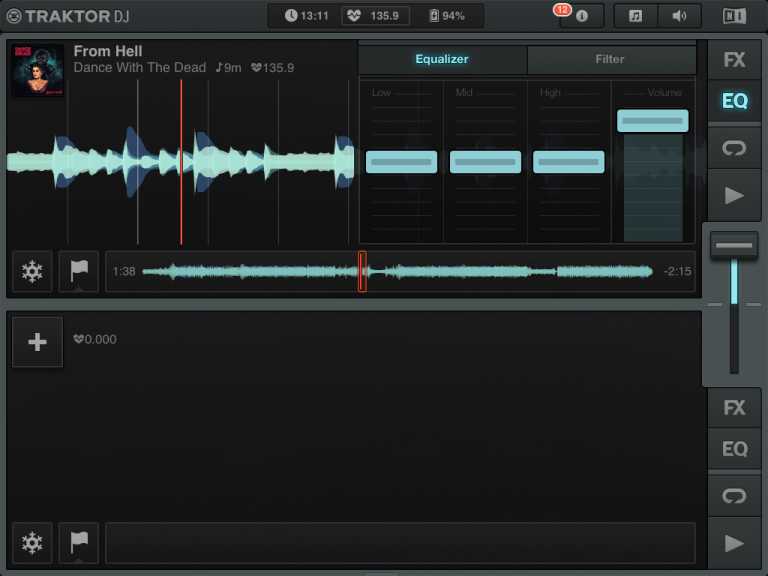Open FX panel for deck B
Screen dimensions: 768x576
pyautogui.click(x=734, y=408)
